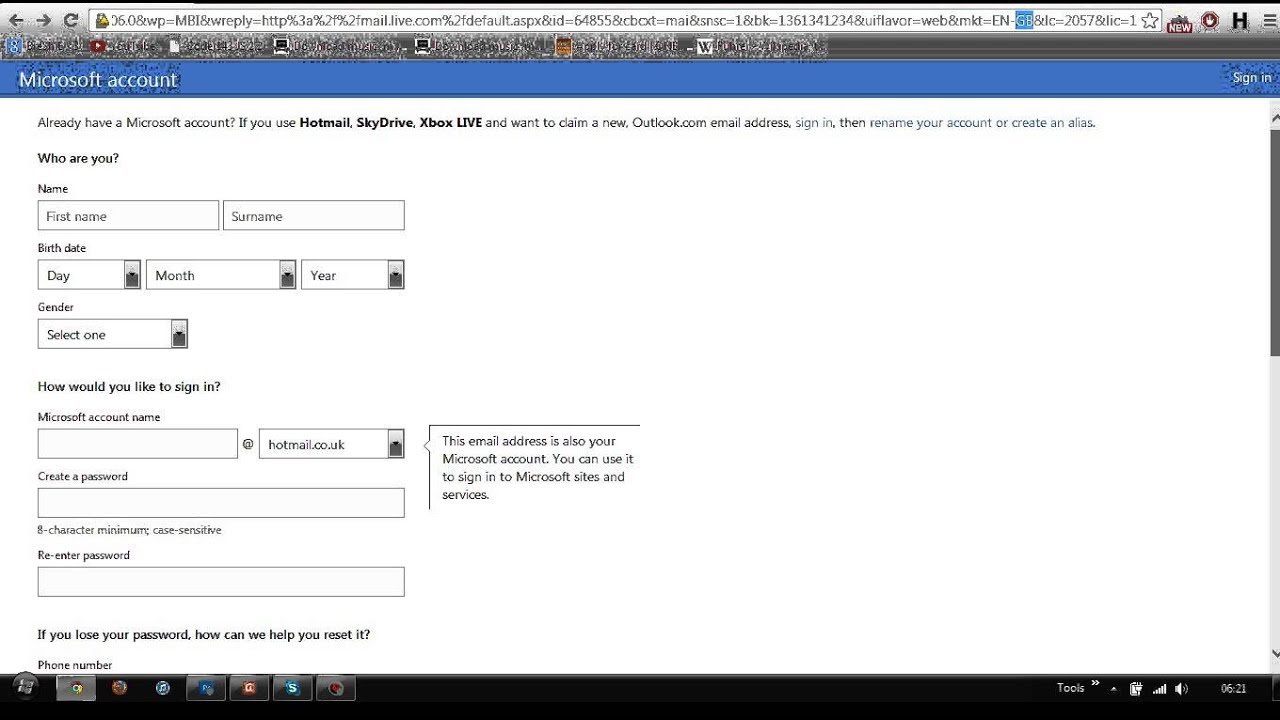Image resolution: width=1280 pixels, height=720 pixels.
Task: Open the Year birth date dropdown
Action: [x=353, y=275]
